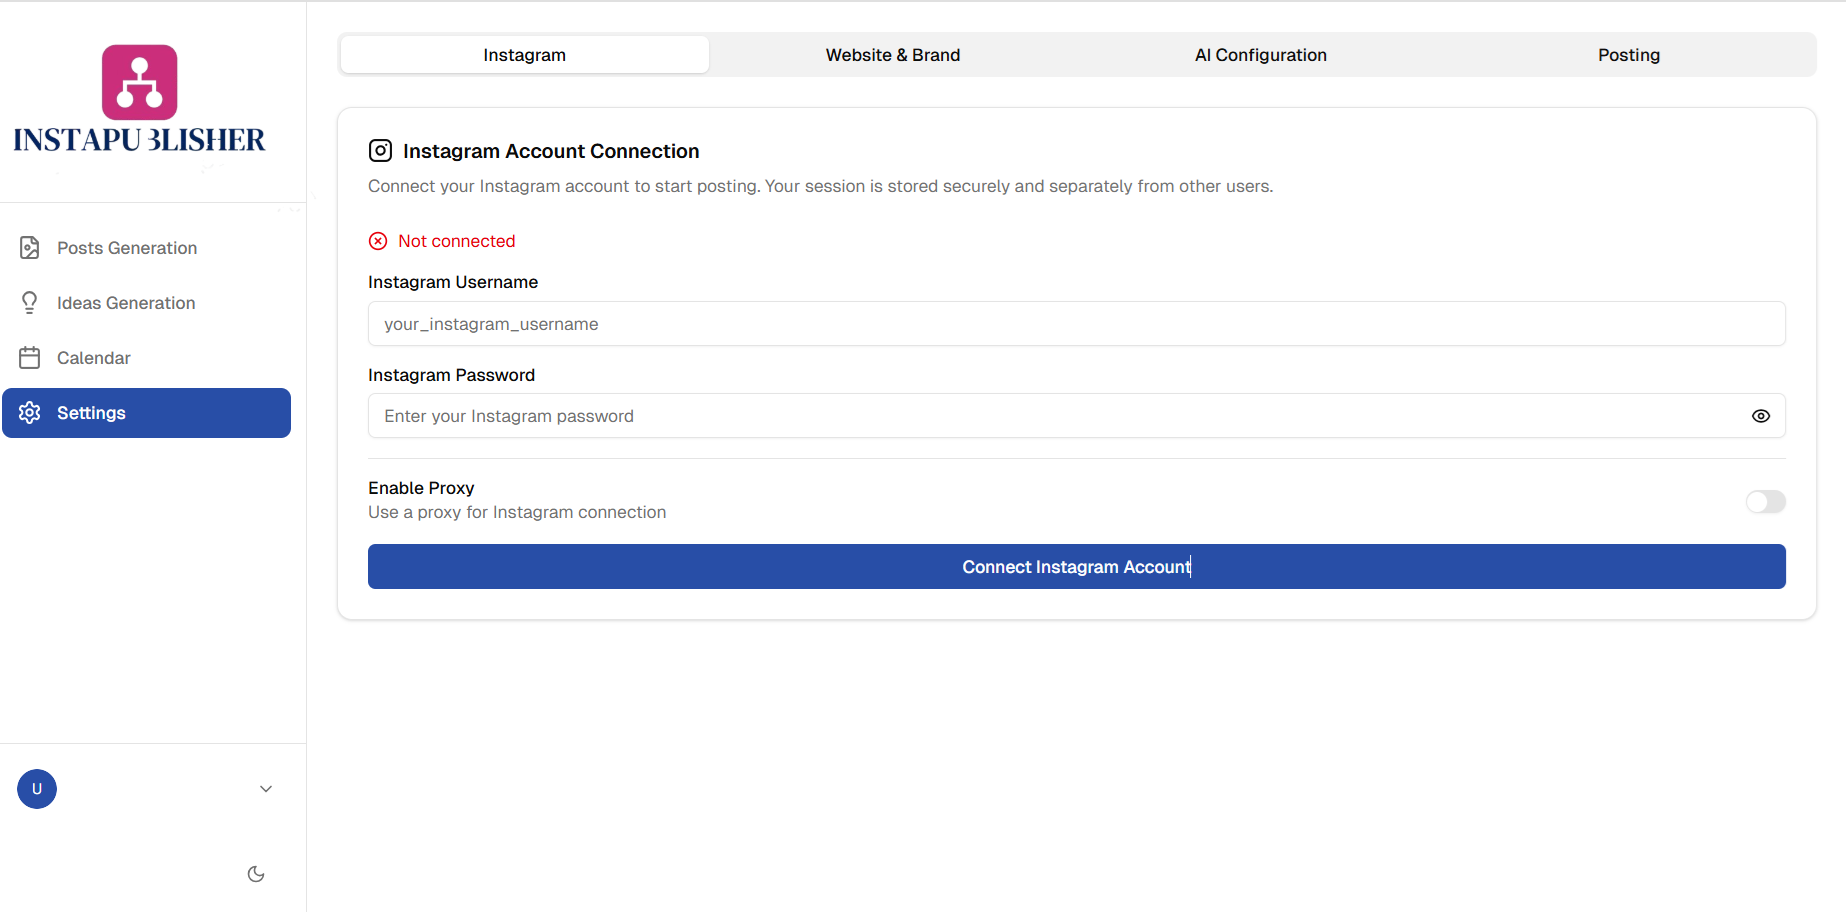Viewport: 1846px width, 912px height.
Task: Click the Instagram logo icon in header
Action: [x=380, y=151]
